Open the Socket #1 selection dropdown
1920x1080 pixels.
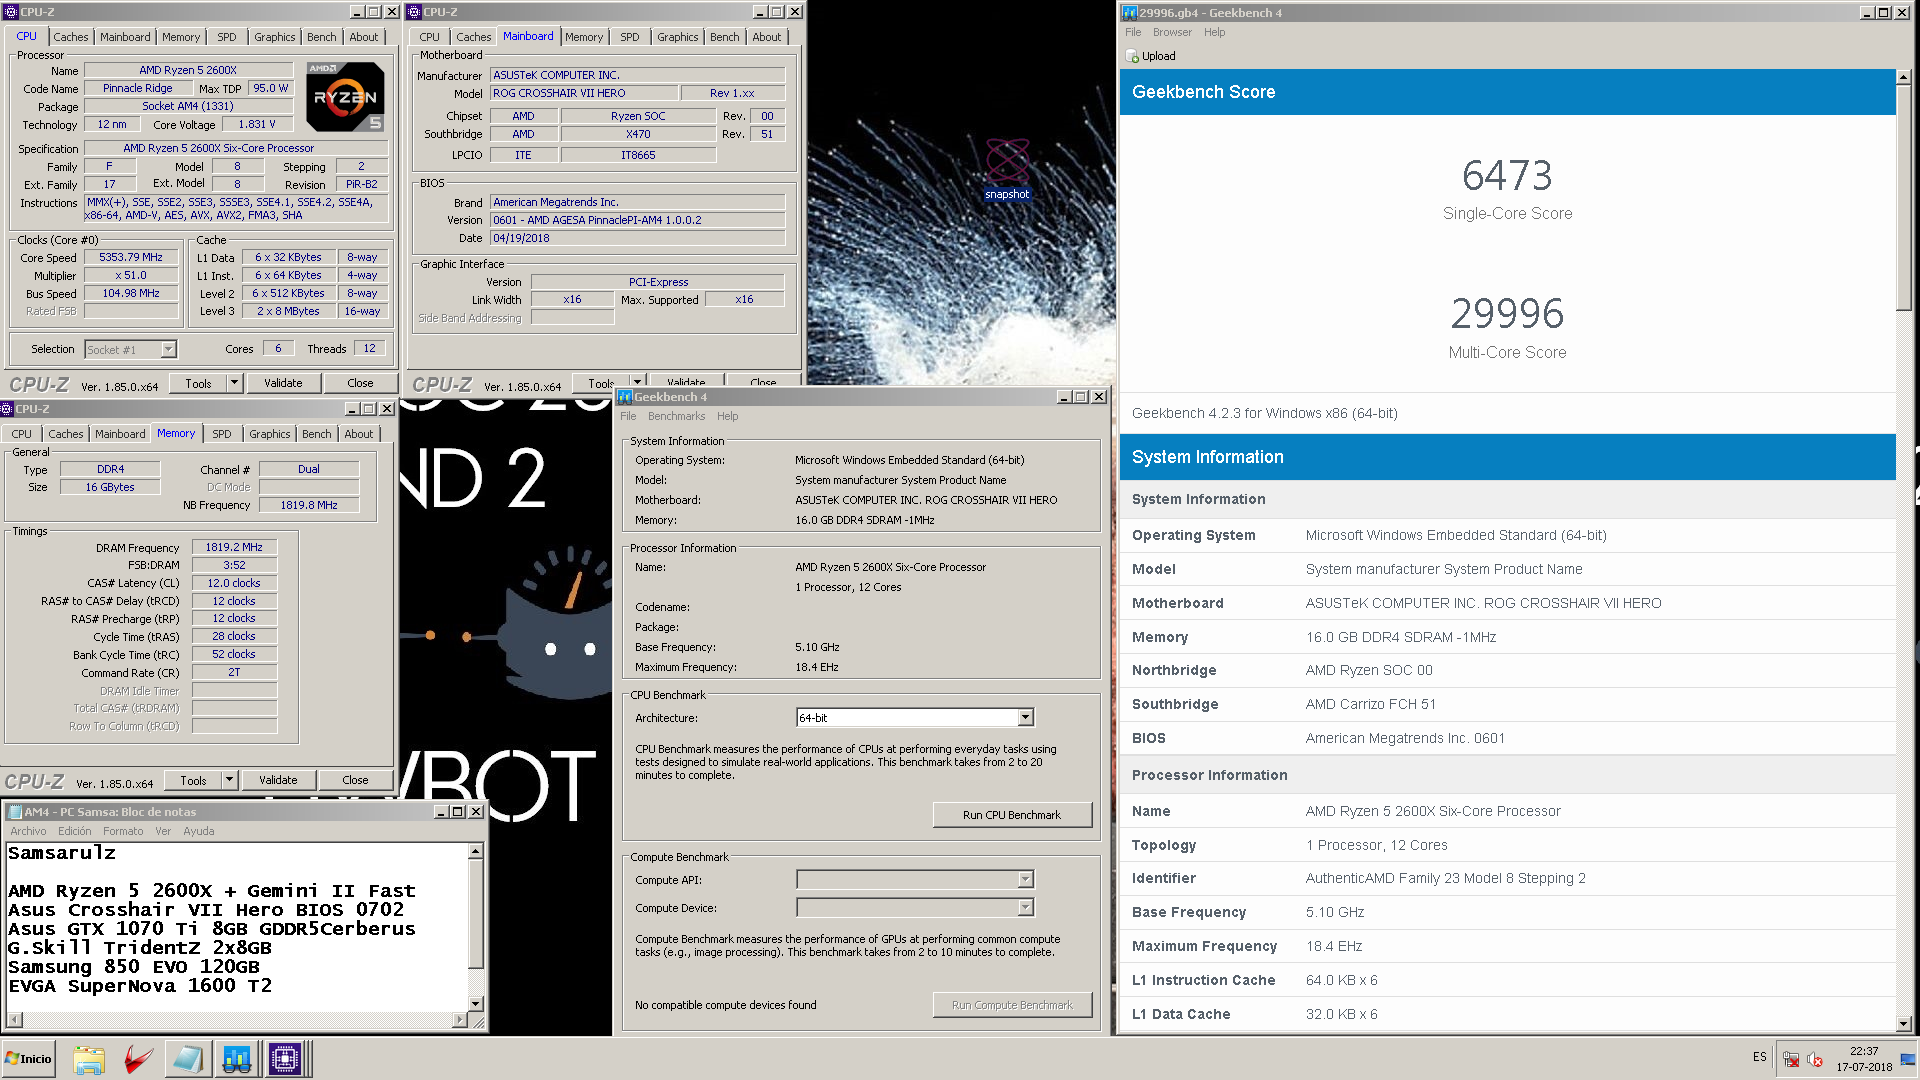tap(168, 349)
